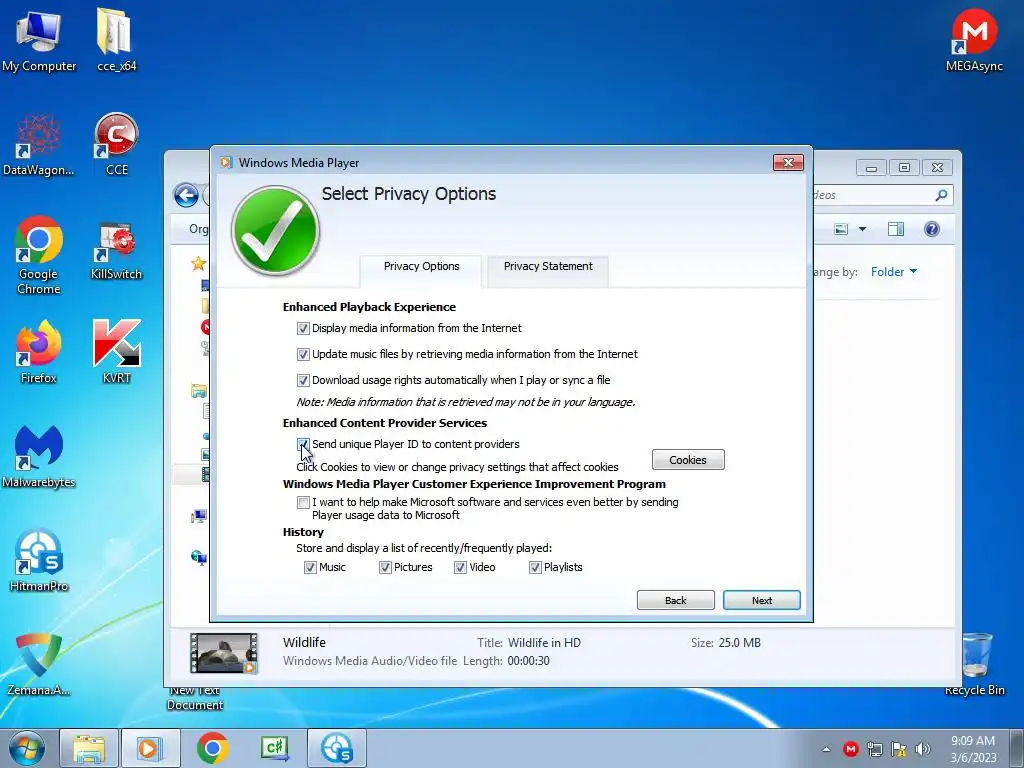Open the Action Center flag icon
Image resolution: width=1024 pixels, height=768 pixels.
click(x=899, y=749)
